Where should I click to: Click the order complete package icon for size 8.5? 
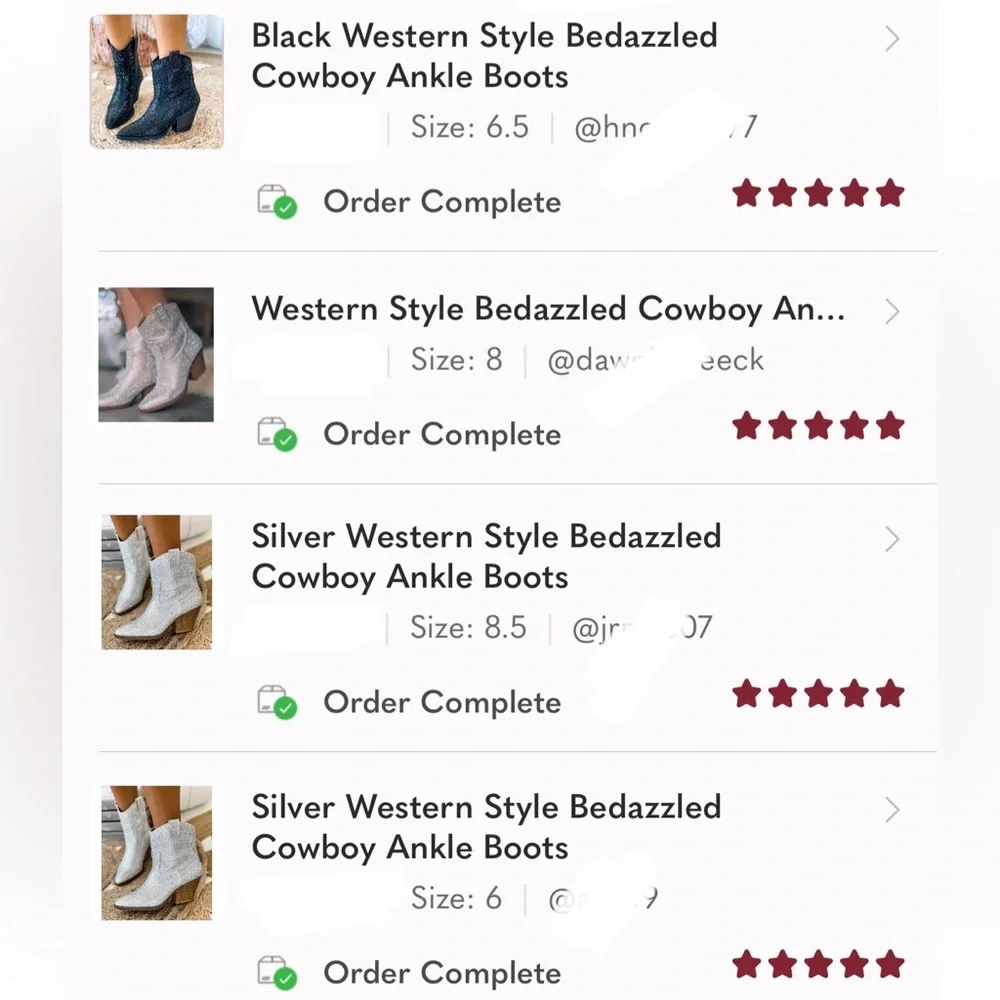click(x=277, y=703)
